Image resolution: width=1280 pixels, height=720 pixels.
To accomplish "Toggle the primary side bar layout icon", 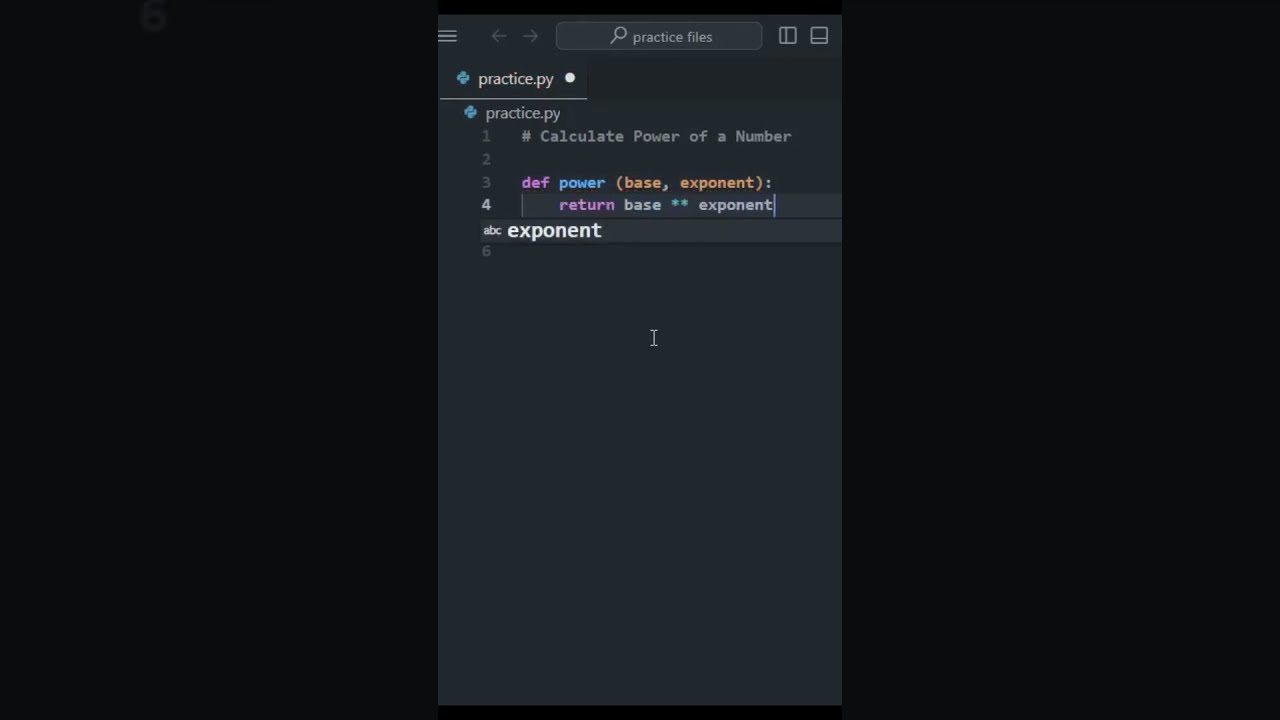I will click(788, 36).
